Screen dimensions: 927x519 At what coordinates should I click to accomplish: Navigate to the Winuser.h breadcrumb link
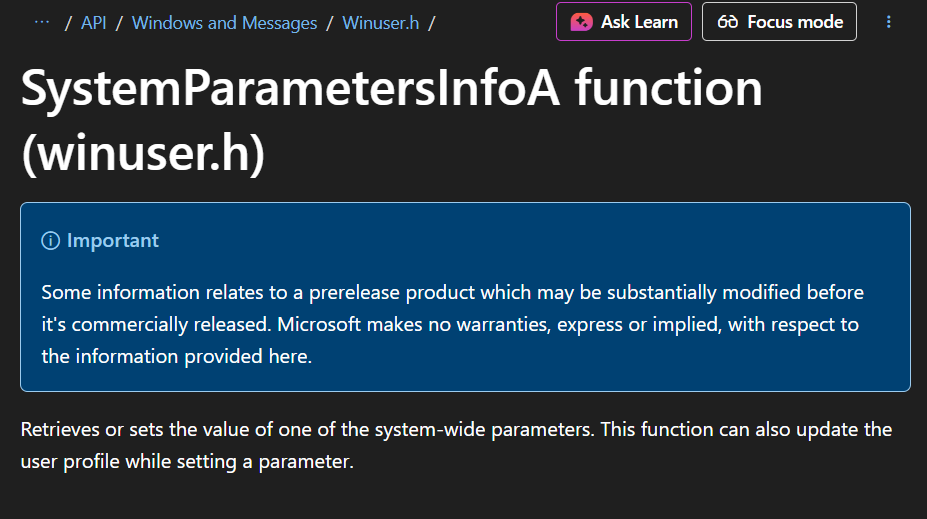coord(381,23)
